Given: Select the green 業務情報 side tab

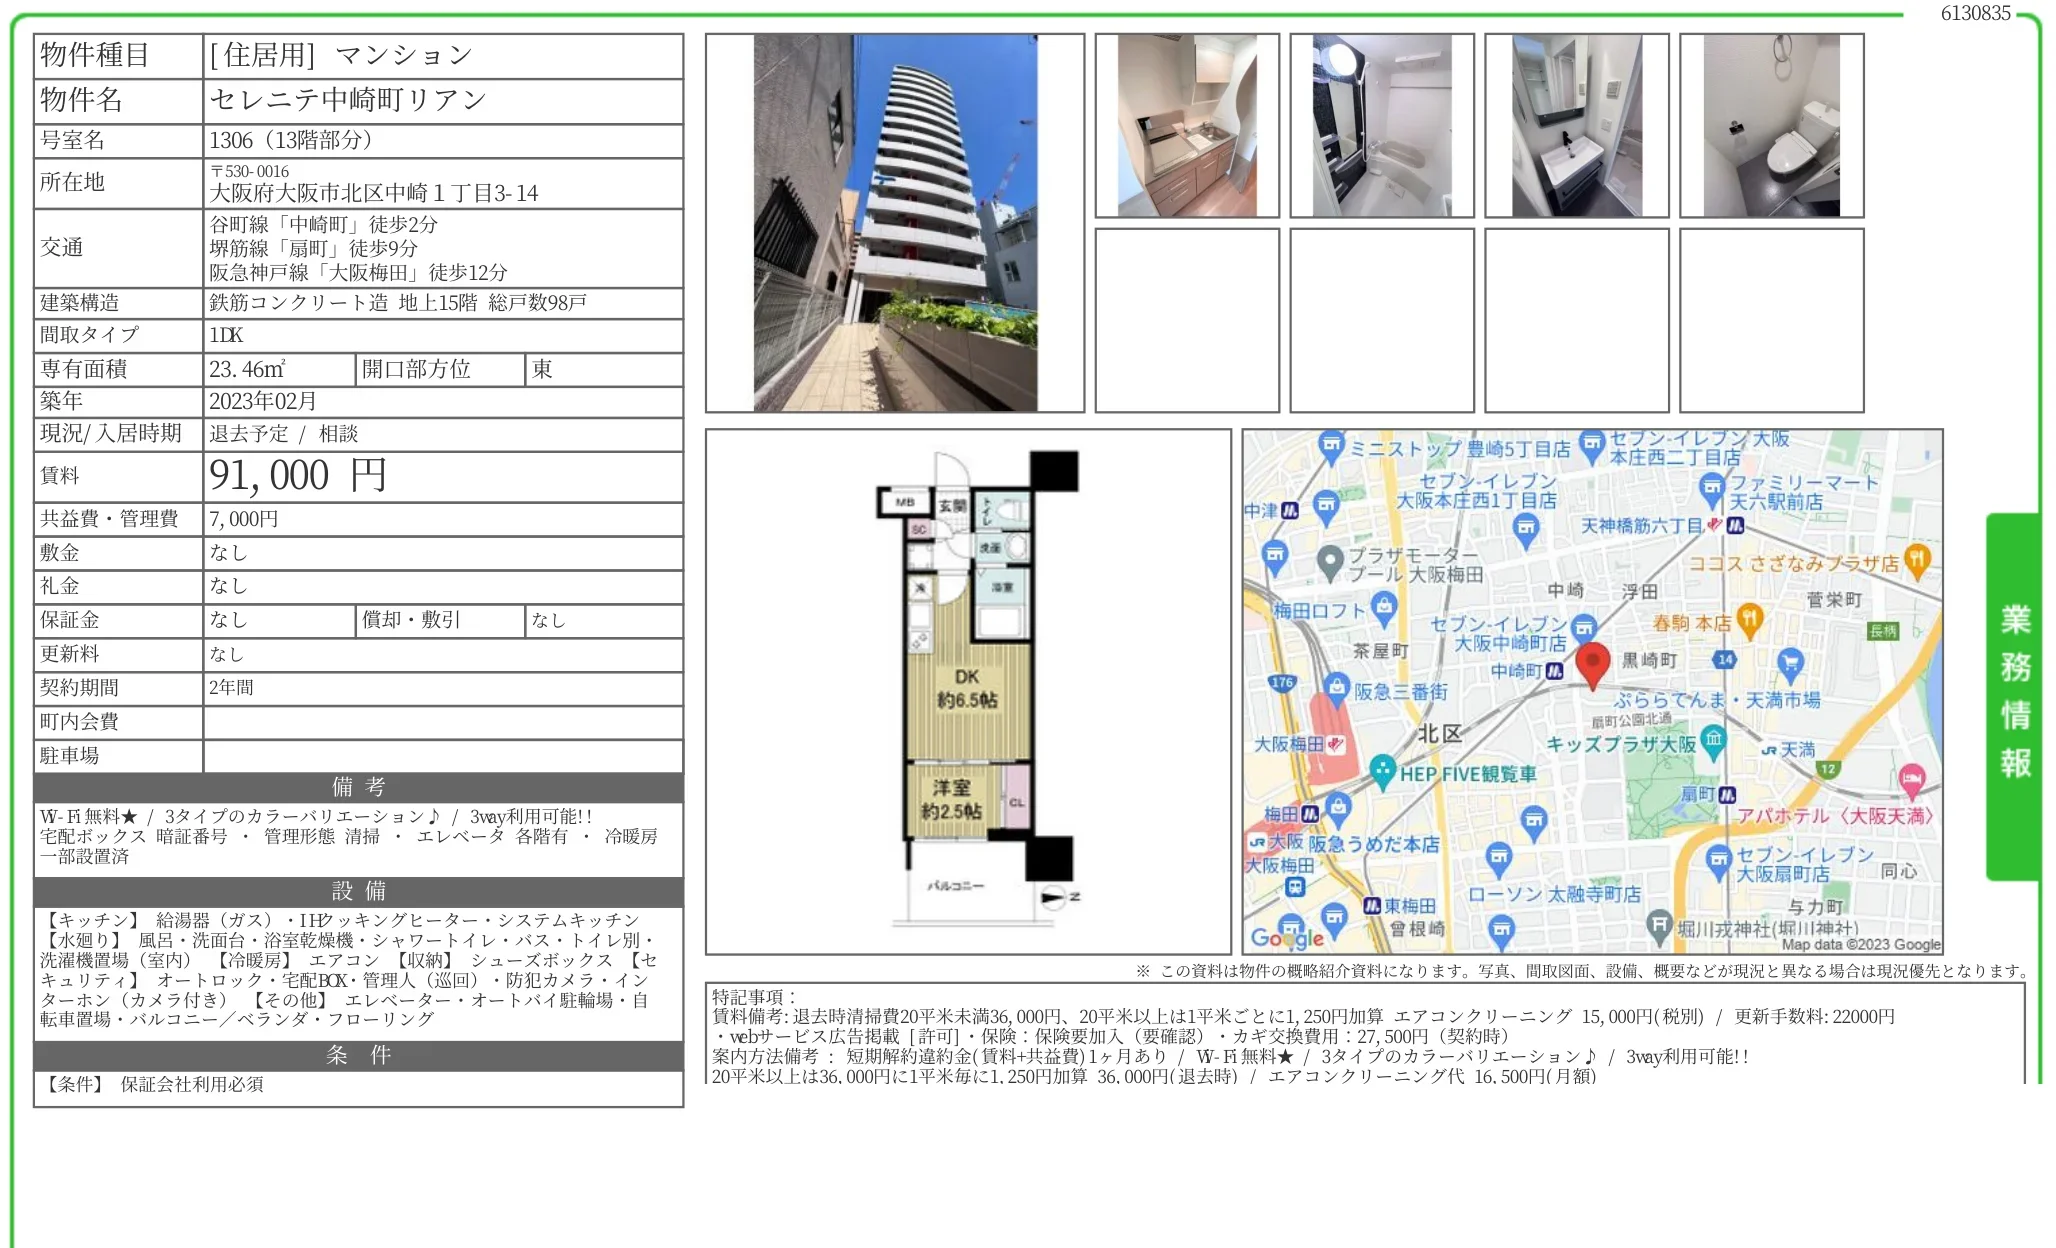Looking at the screenshot, I should pos(2013,694).
